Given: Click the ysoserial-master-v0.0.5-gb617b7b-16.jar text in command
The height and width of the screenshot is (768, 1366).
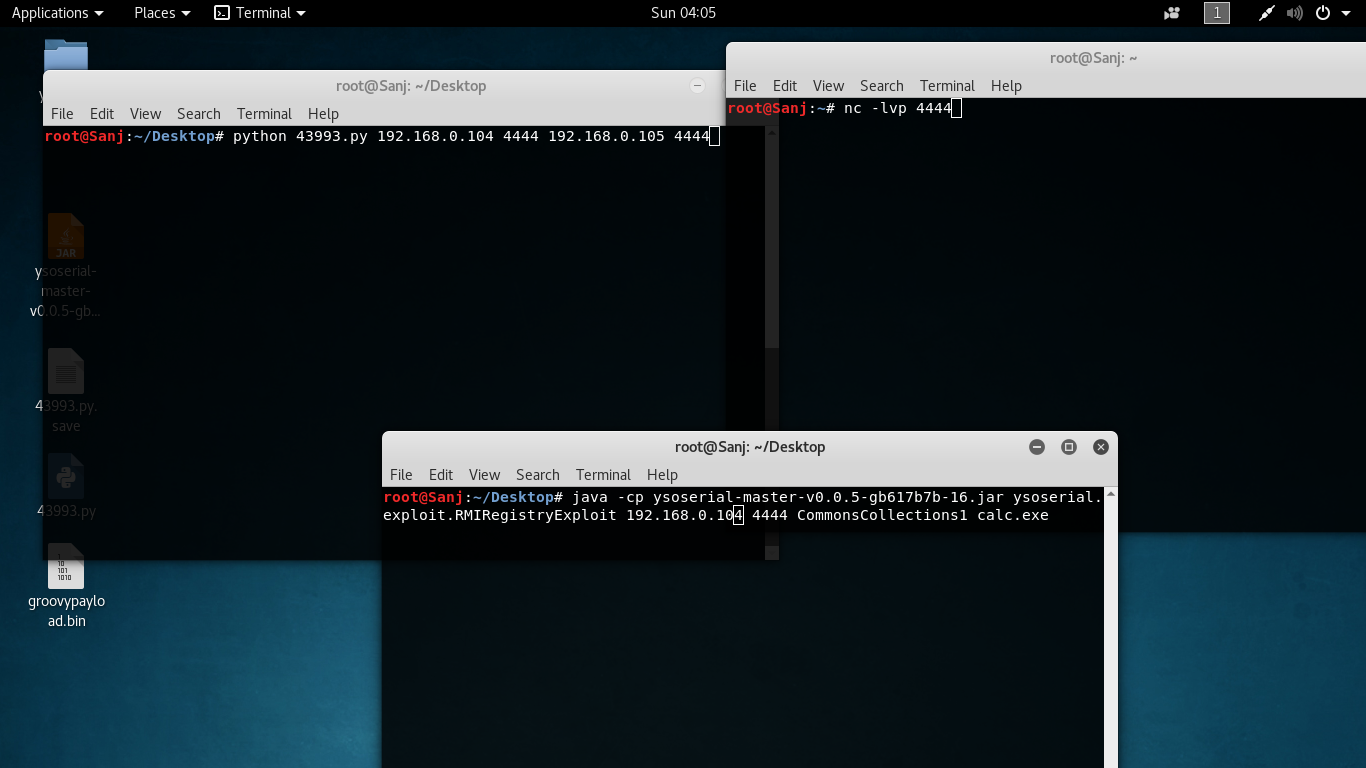Looking at the screenshot, I should [828, 497].
